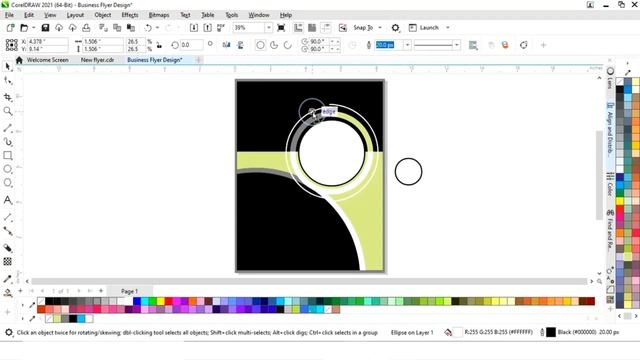Add a new page after Page 1
640x360 pixels.
[x=101, y=291]
